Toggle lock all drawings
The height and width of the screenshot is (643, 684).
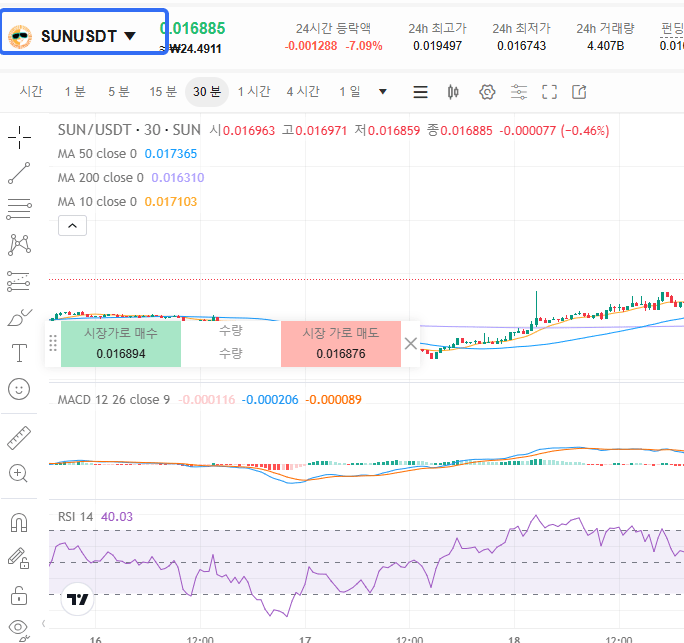[19, 594]
